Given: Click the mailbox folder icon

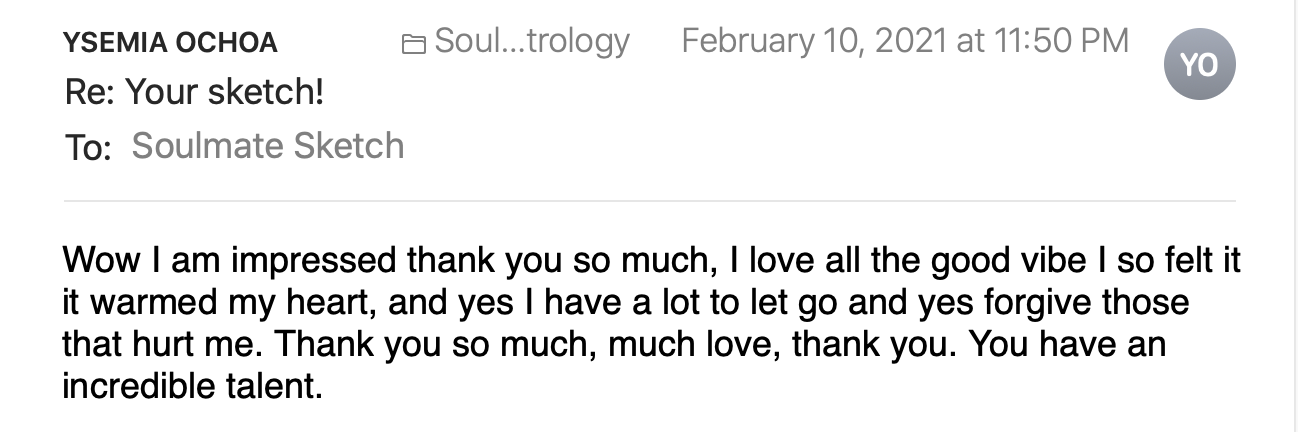Looking at the screenshot, I should tap(412, 44).
